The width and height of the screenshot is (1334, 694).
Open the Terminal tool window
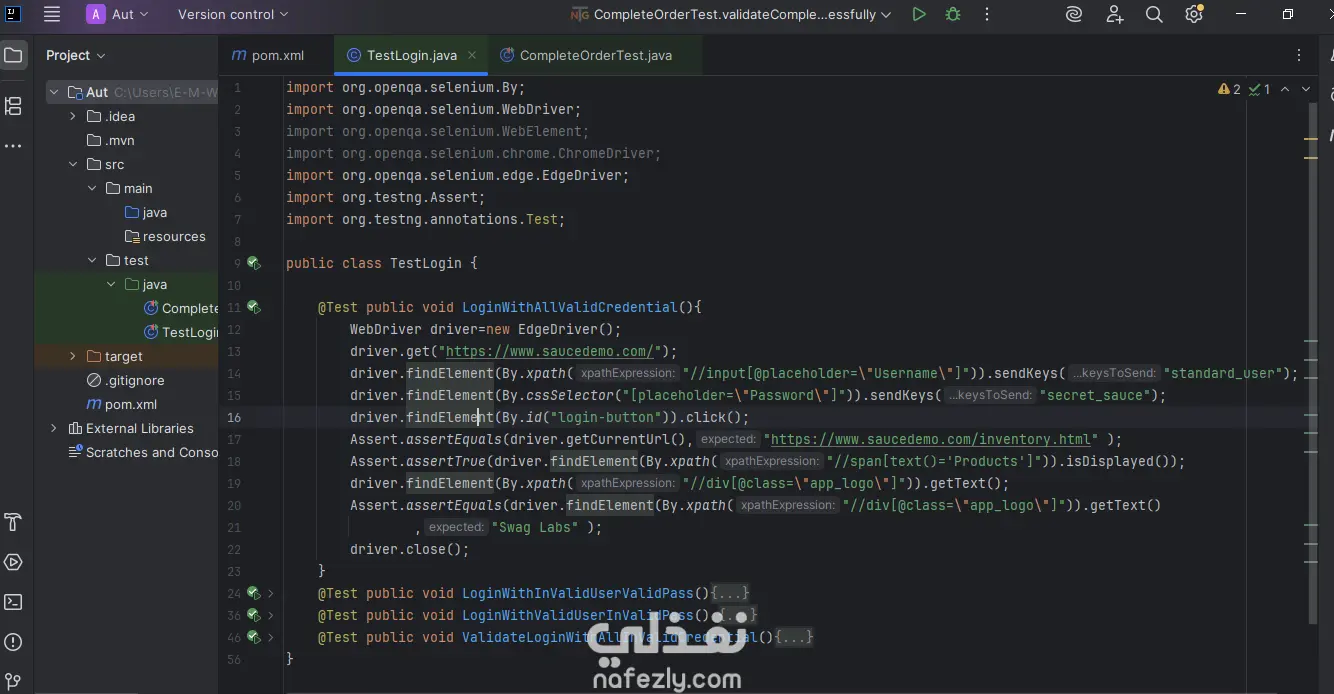coord(13,602)
